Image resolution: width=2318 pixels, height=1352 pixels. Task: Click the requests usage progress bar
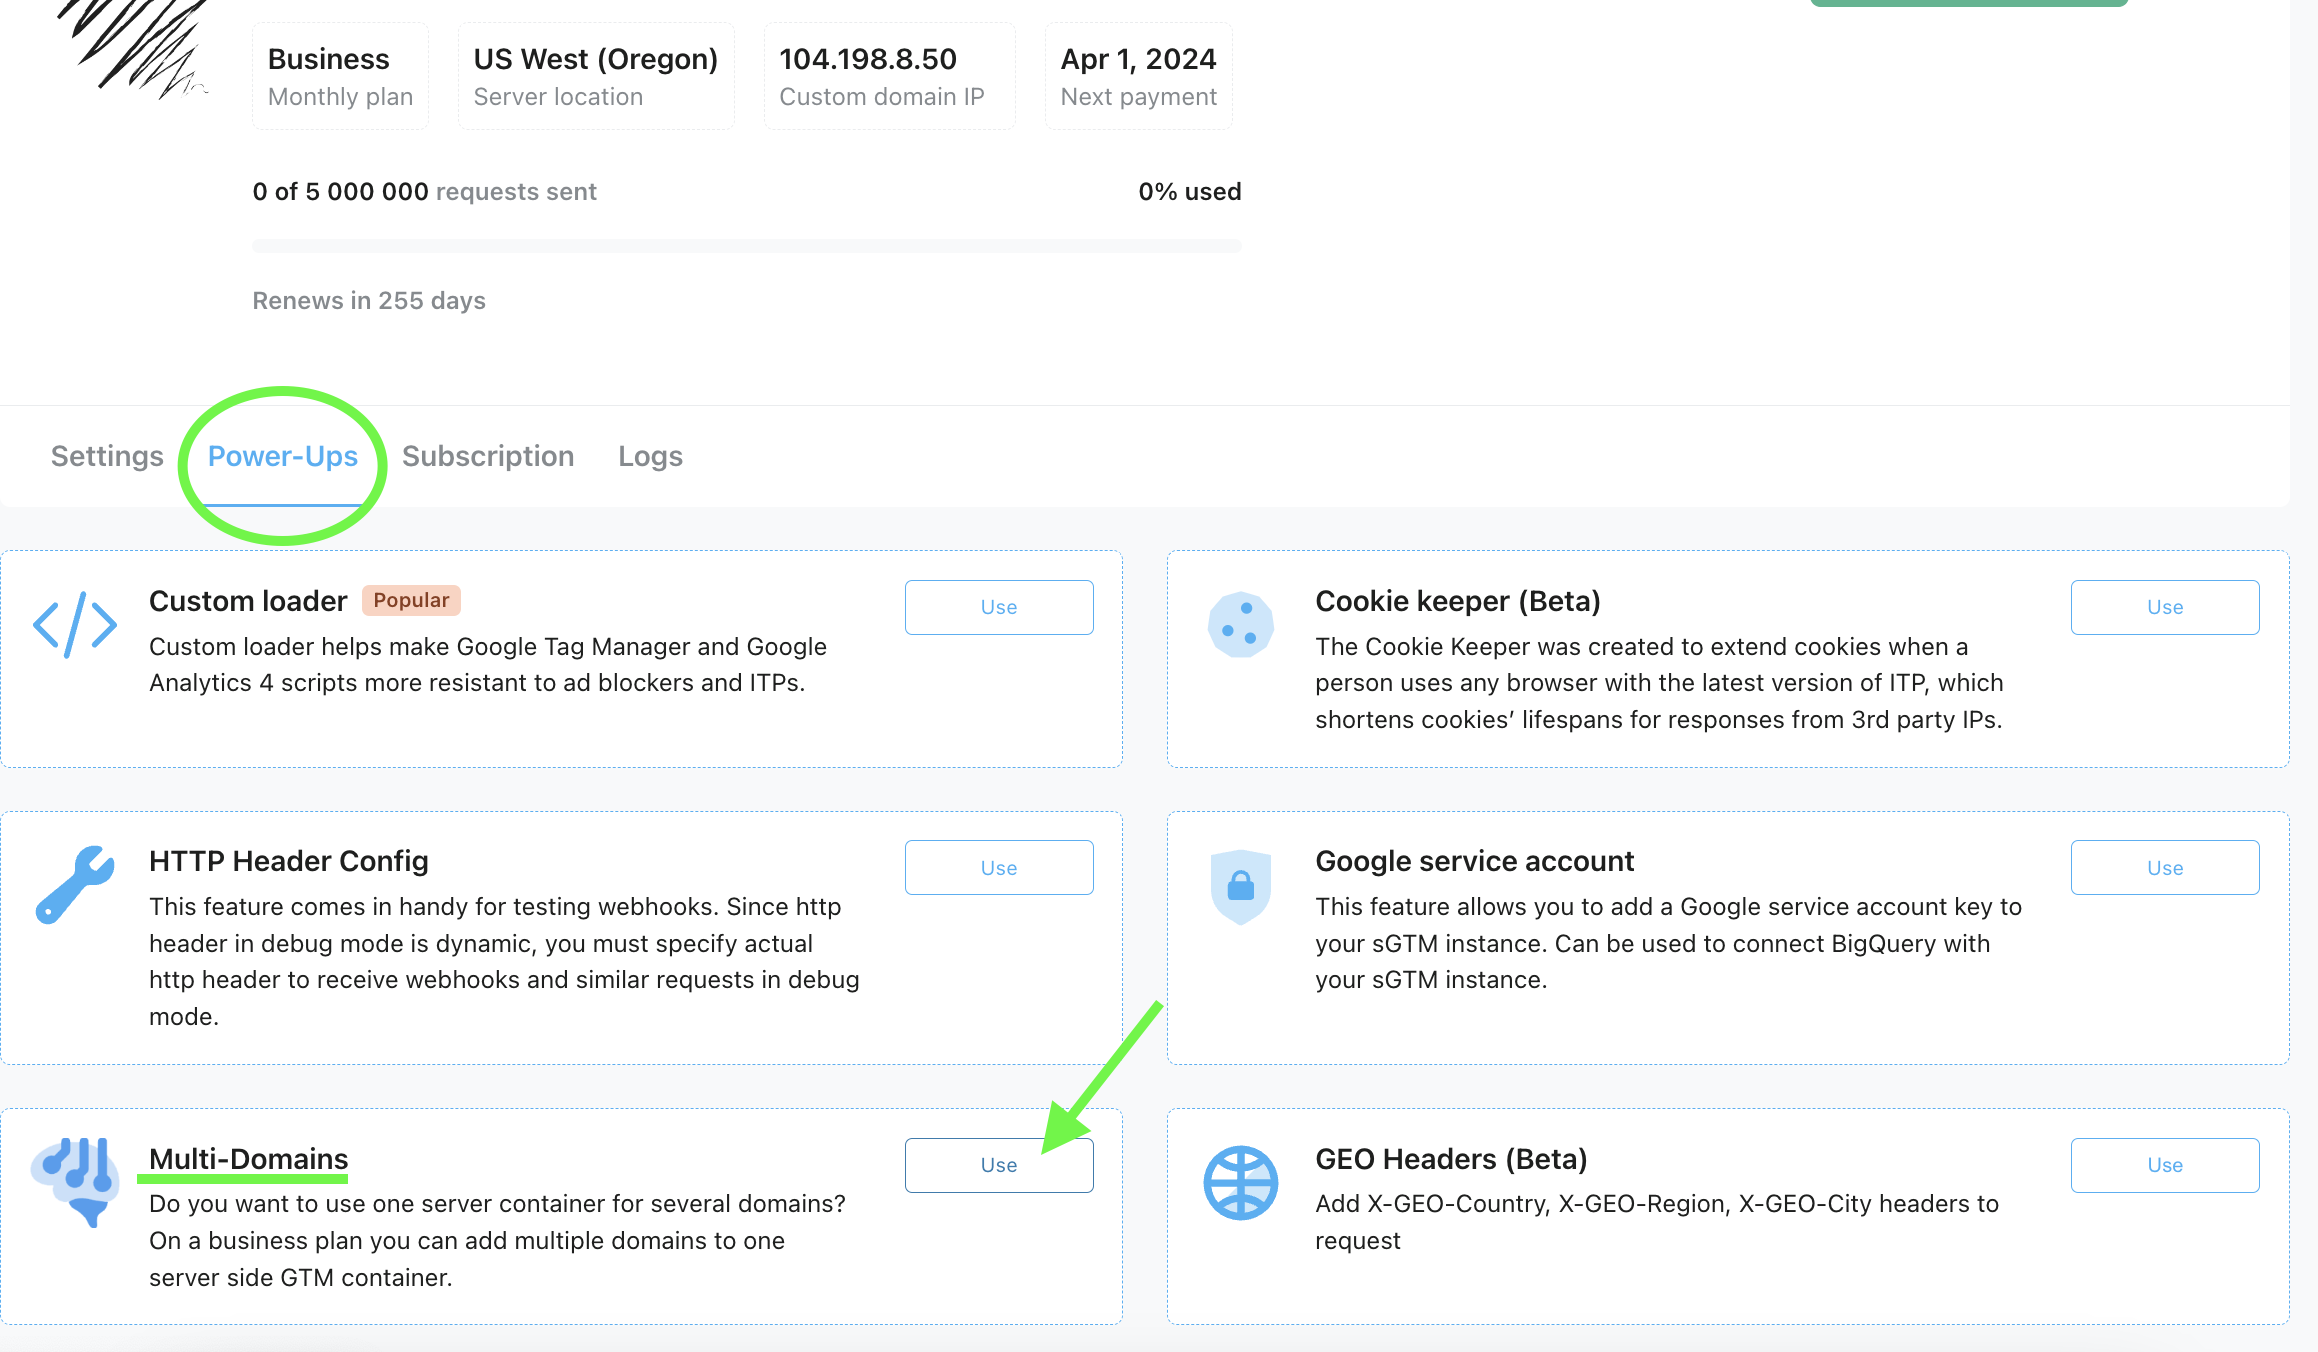click(747, 246)
